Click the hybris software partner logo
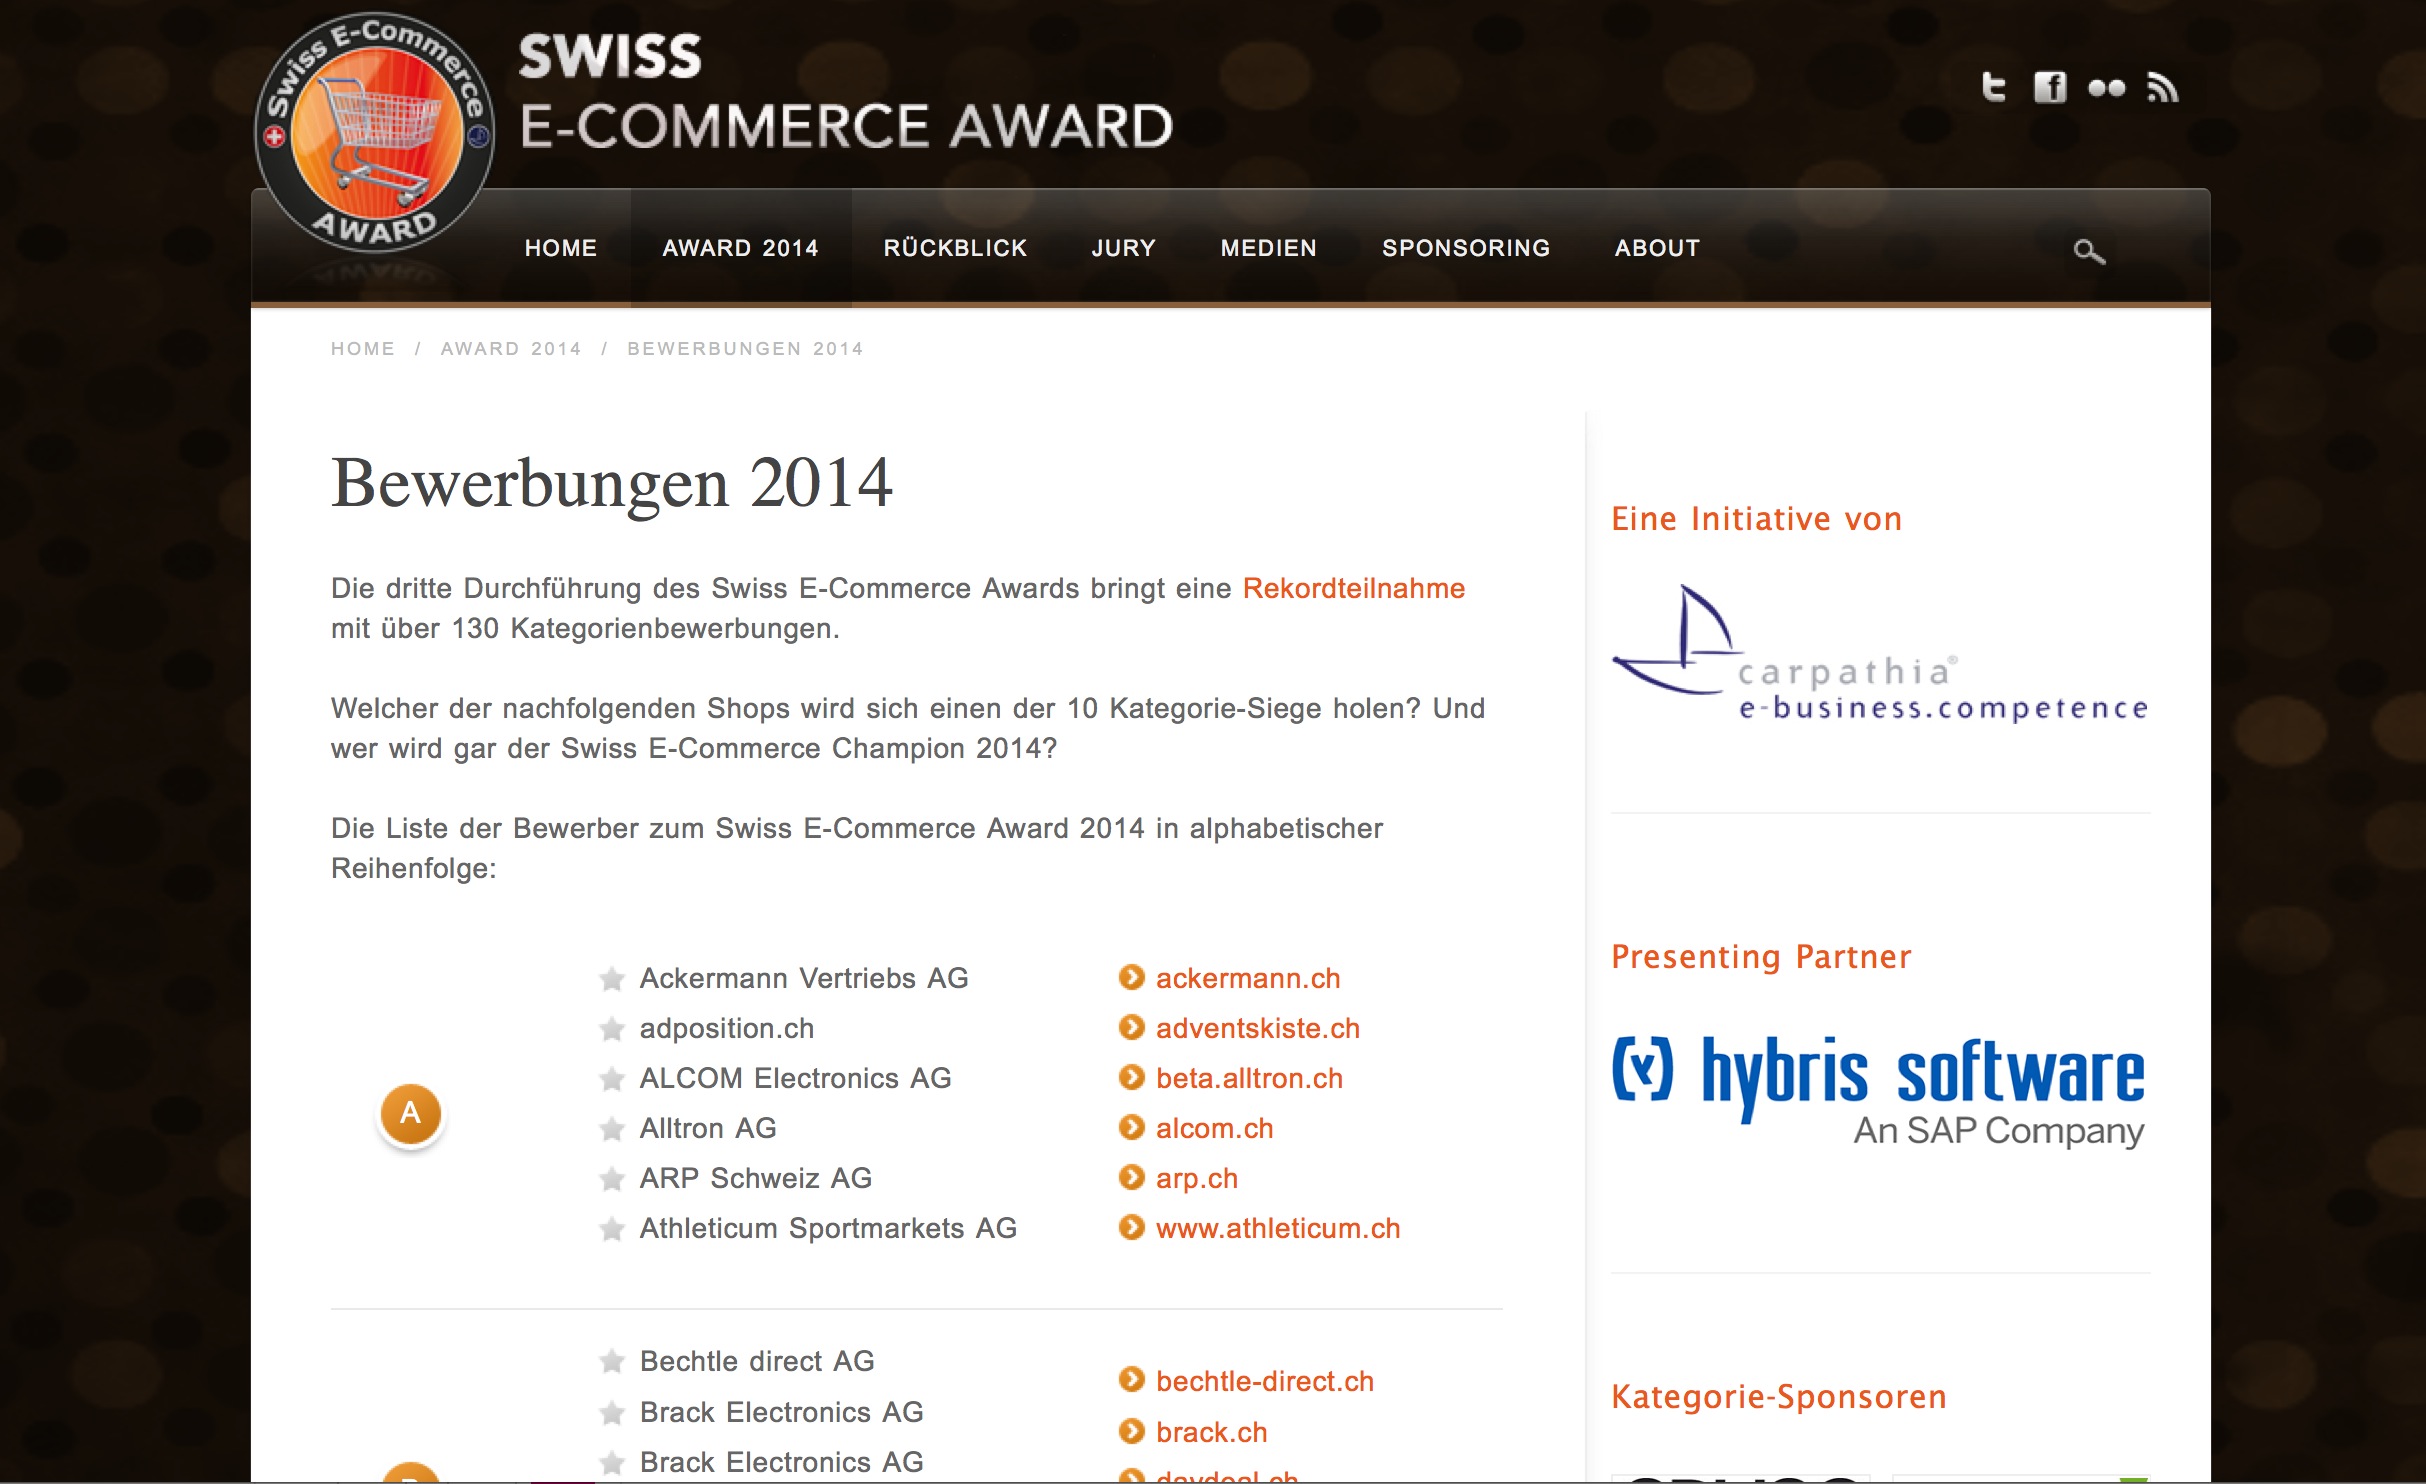 (x=1878, y=1090)
